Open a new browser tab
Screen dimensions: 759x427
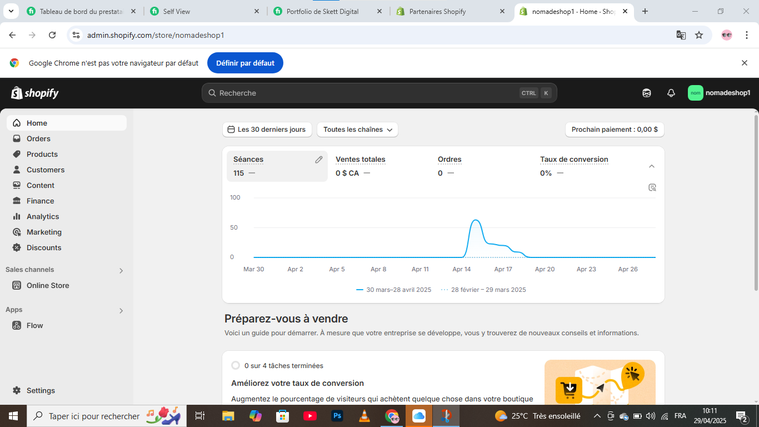coord(645,11)
